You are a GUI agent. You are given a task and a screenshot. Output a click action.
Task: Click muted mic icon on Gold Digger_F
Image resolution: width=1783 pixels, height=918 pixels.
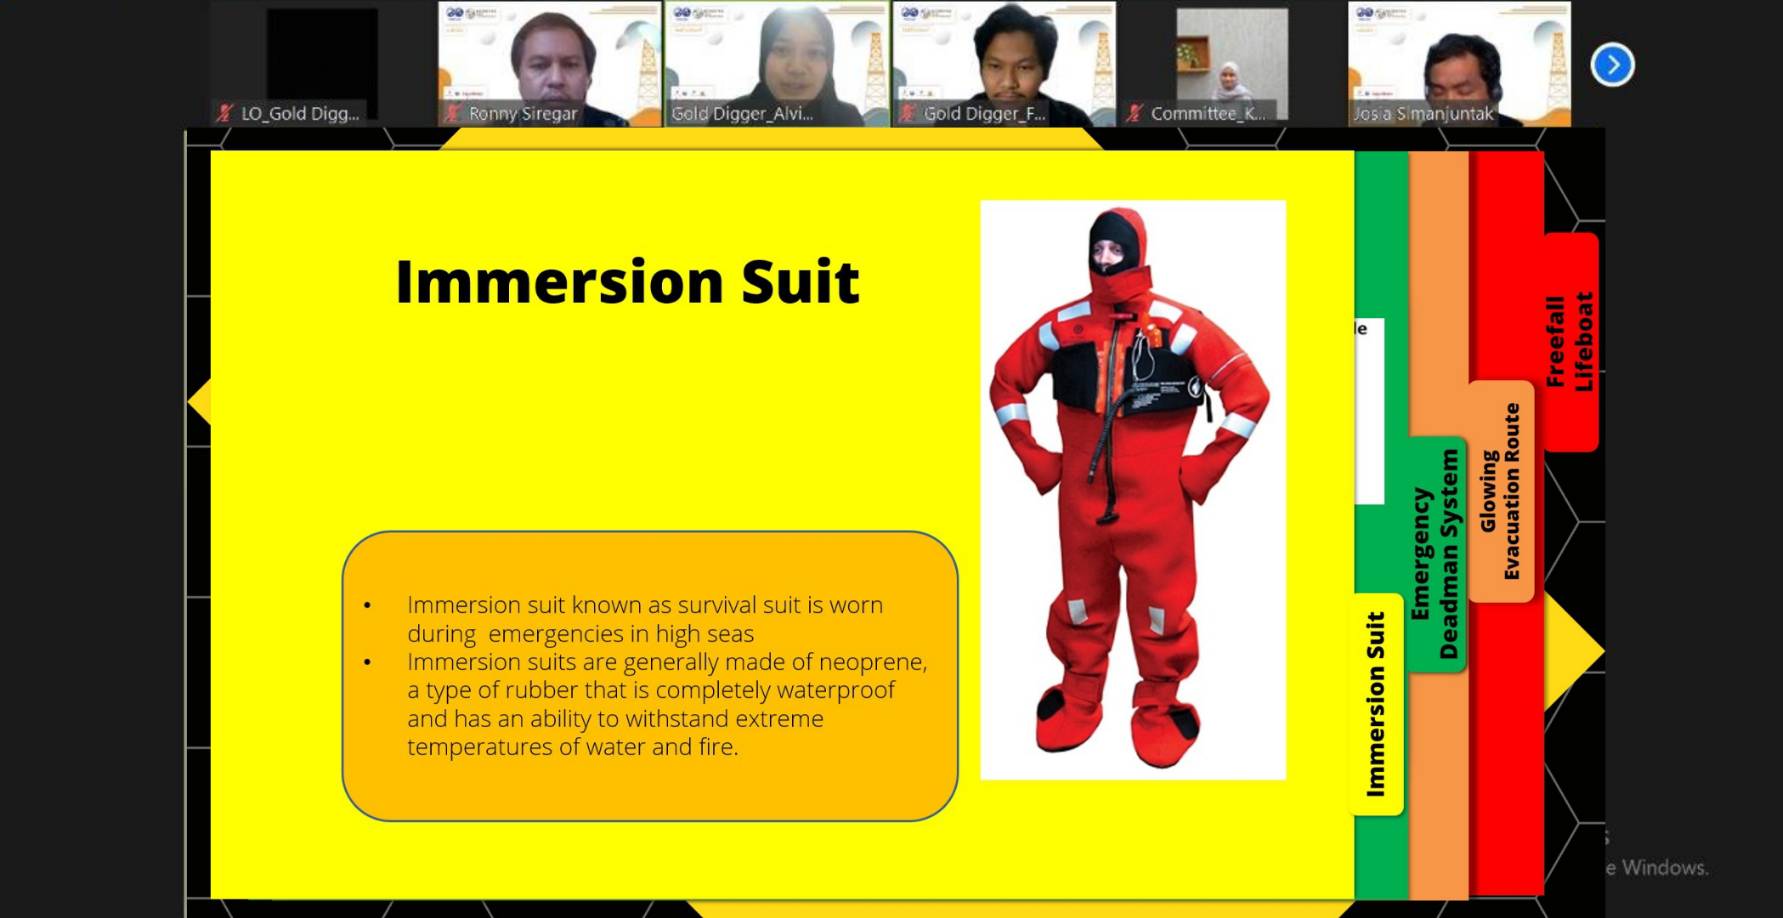[x=907, y=113]
